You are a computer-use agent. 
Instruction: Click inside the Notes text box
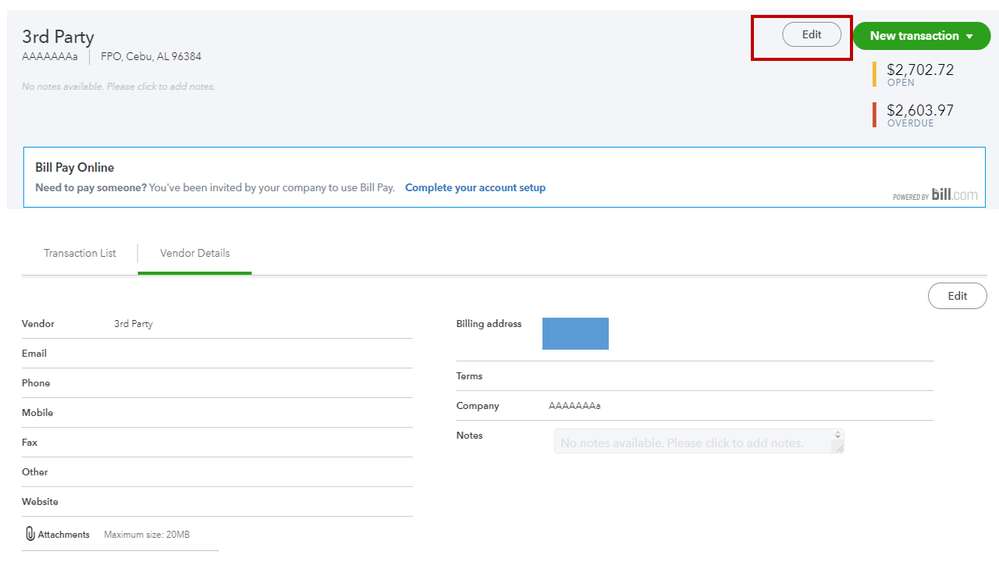tap(690, 442)
